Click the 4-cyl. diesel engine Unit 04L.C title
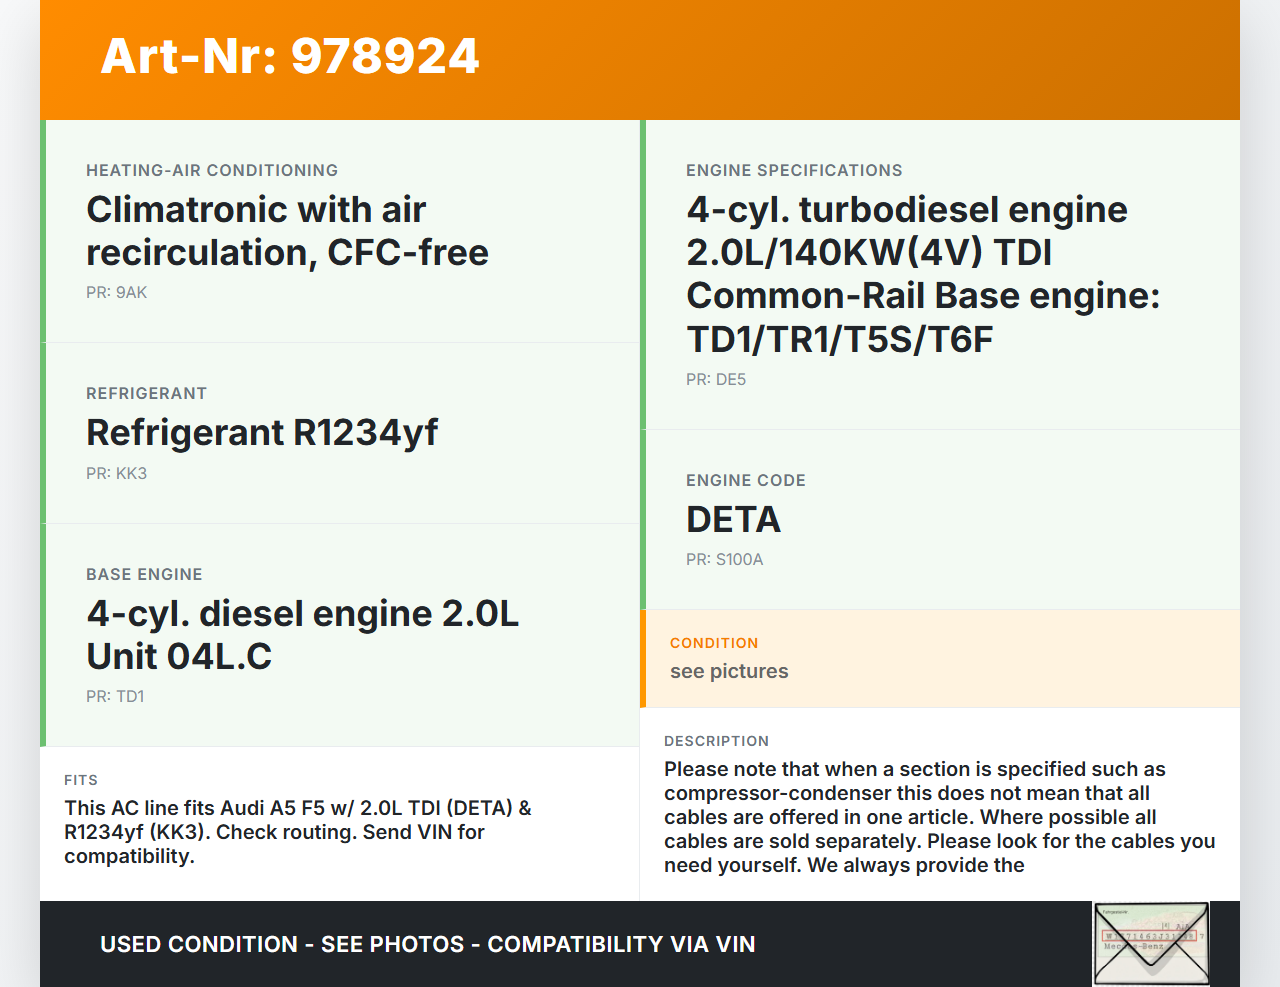This screenshot has width=1280, height=987. [x=302, y=635]
